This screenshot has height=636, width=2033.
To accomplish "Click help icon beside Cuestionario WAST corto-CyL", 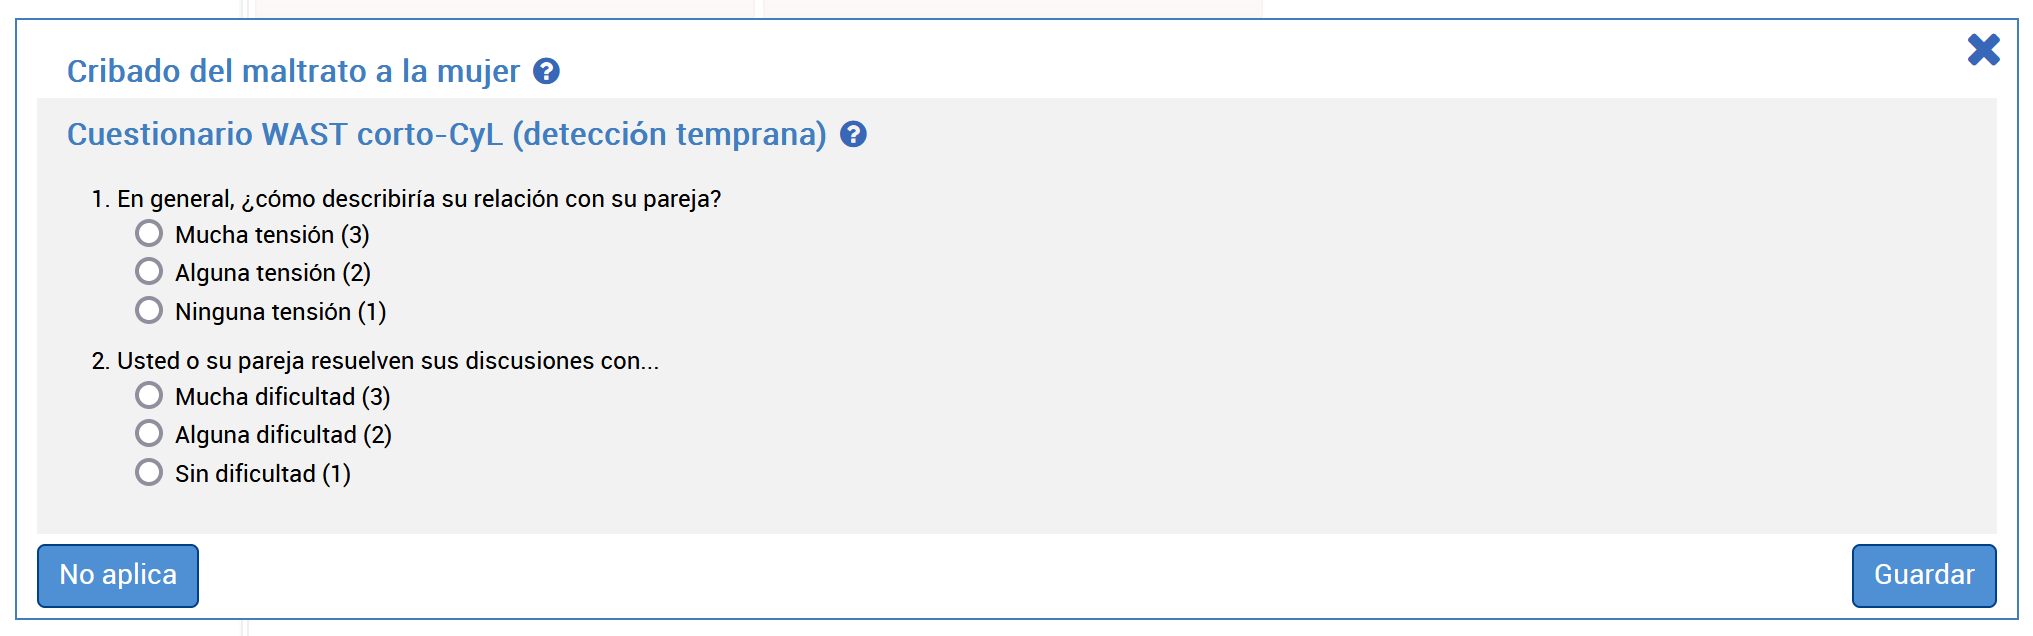I will (x=853, y=134).
